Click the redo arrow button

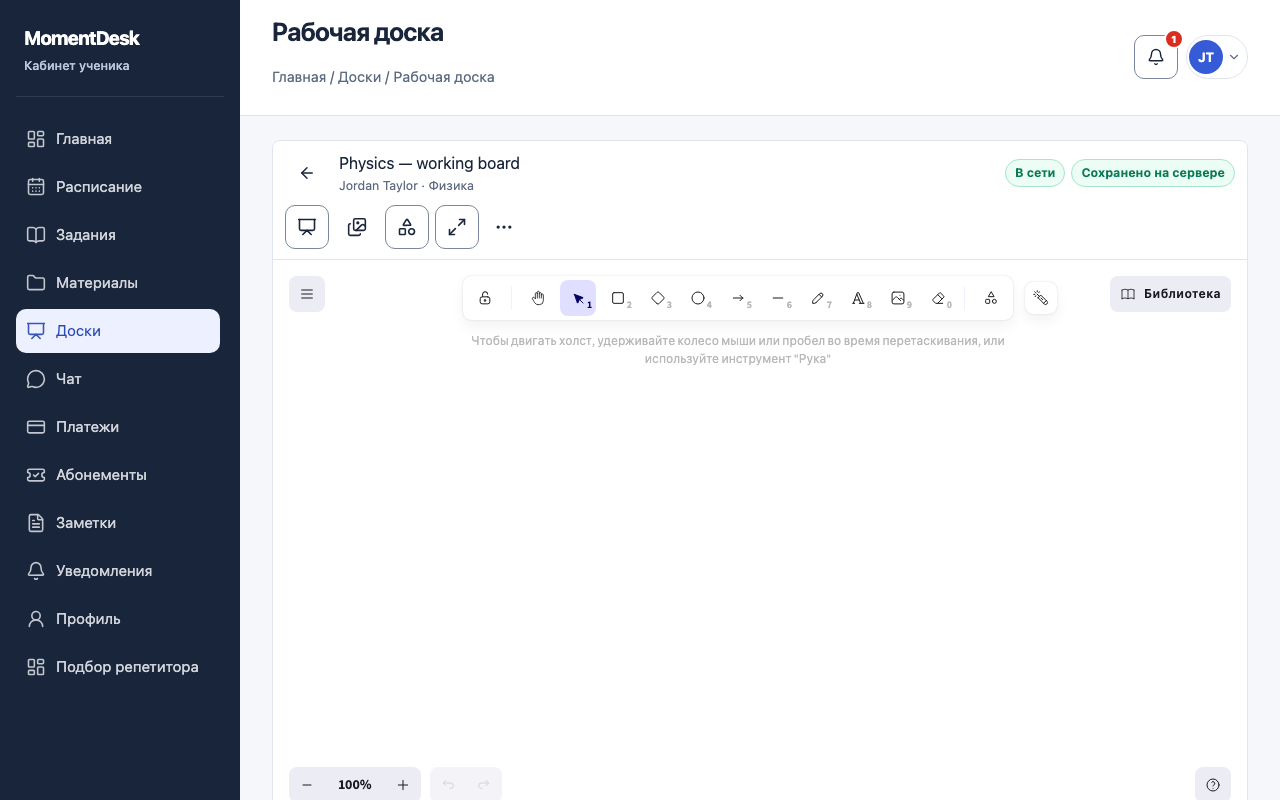click(484, 785)
